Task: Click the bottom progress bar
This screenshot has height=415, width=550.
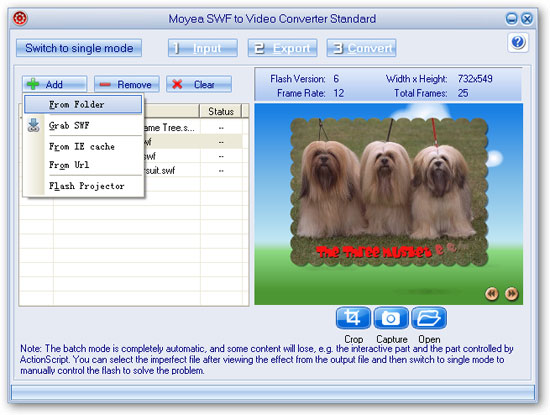Action: click(x=273, y=393)
